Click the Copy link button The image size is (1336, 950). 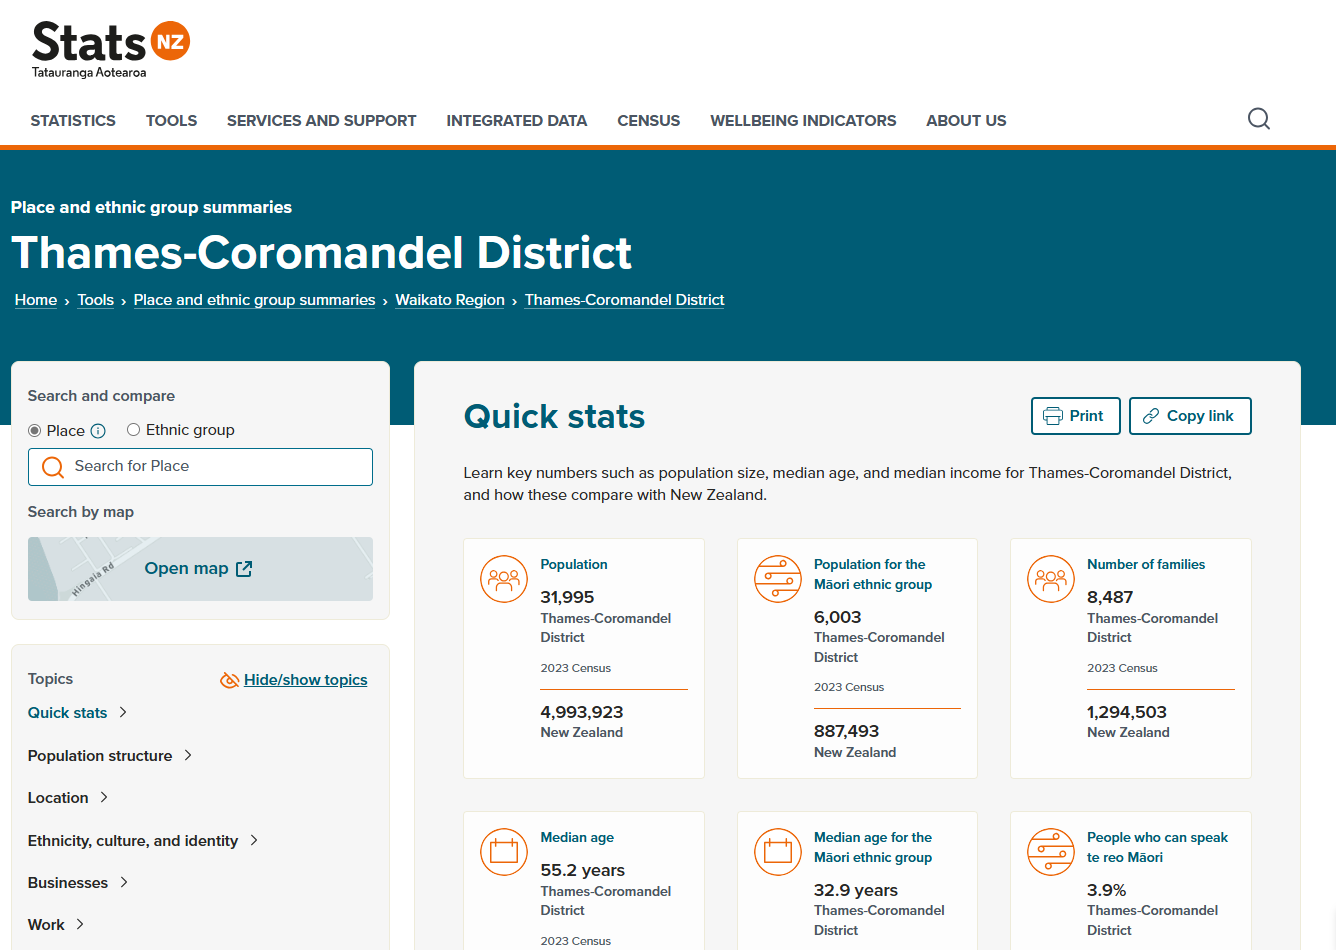(1190, 416)
